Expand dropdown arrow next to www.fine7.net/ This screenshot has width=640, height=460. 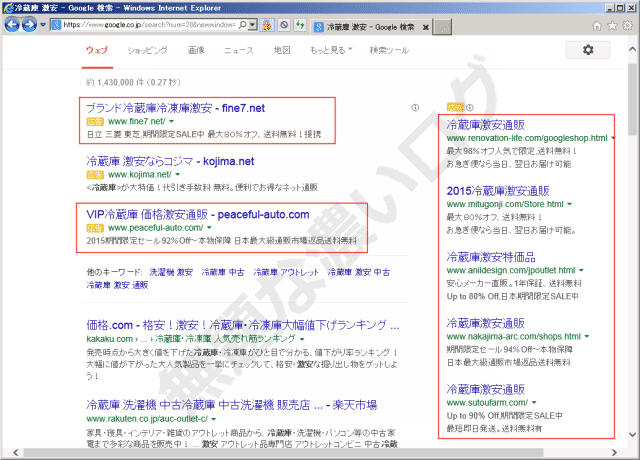tap(171, 121)
